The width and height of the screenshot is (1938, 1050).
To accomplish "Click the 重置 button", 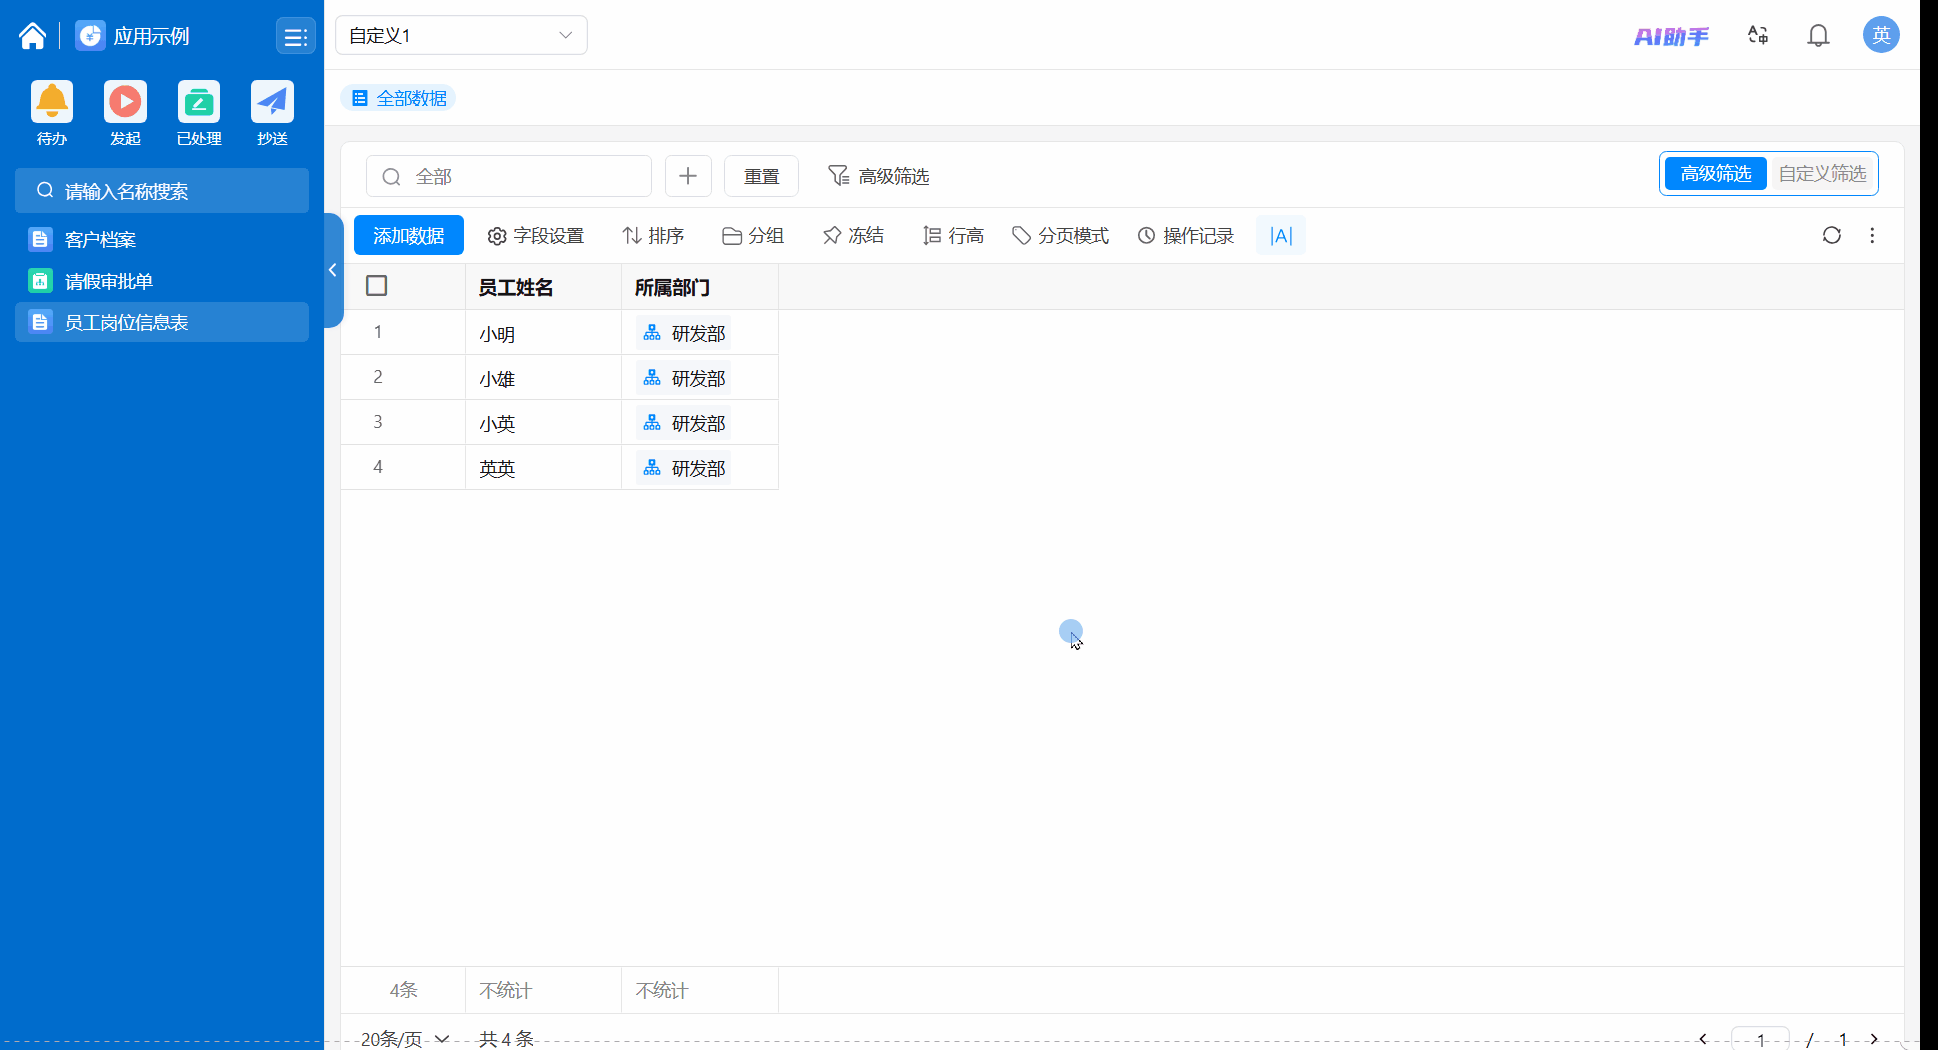I will click(x=761, y=176).
